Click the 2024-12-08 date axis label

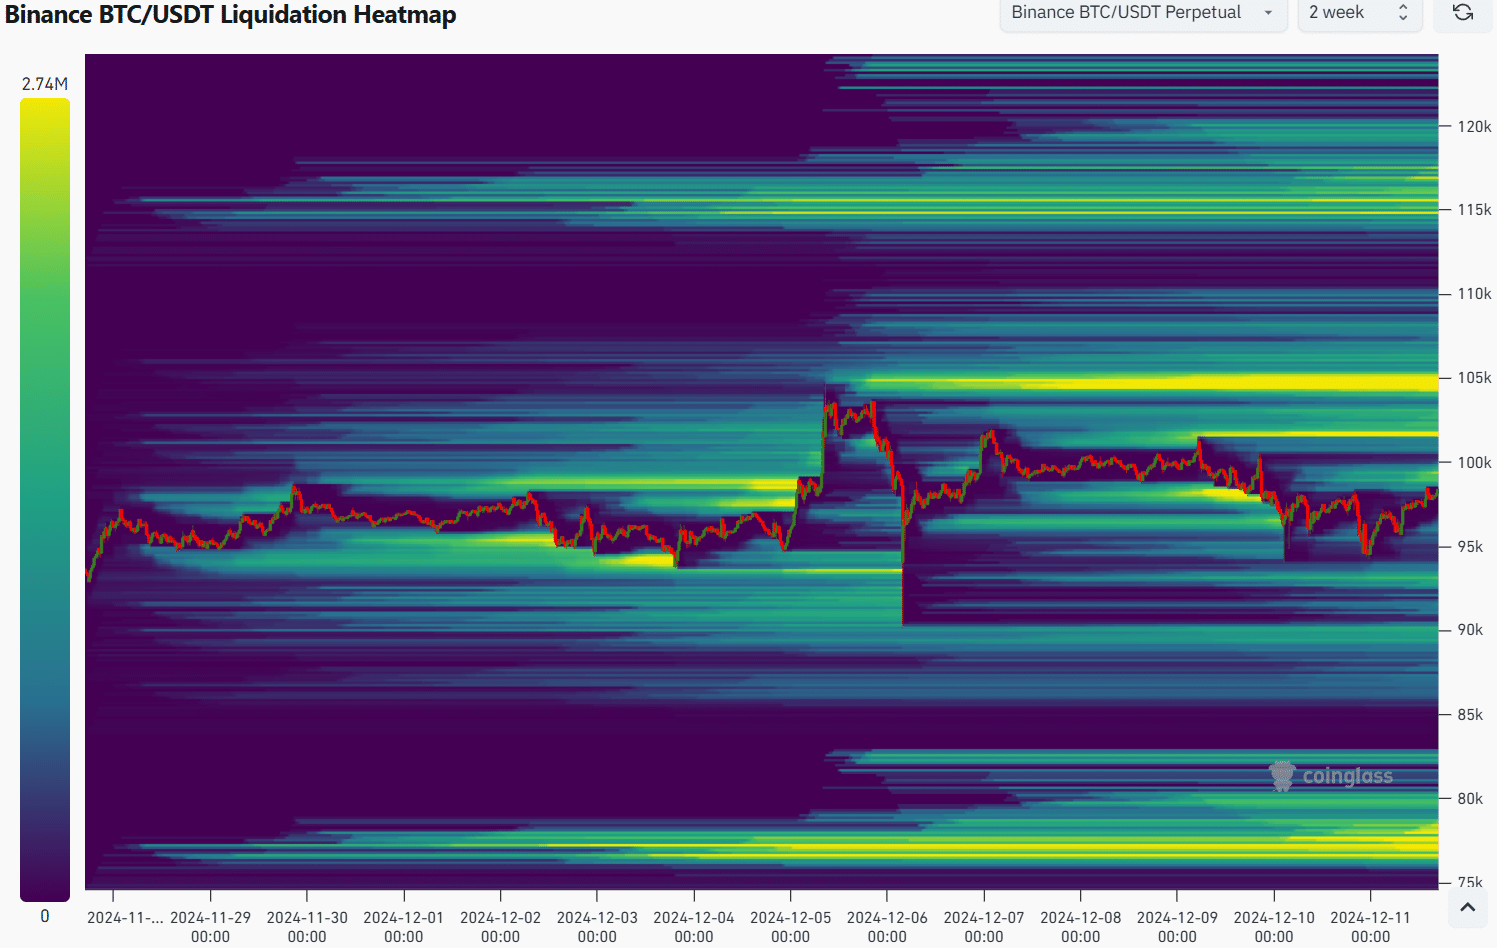click(x=1080, y=927)
